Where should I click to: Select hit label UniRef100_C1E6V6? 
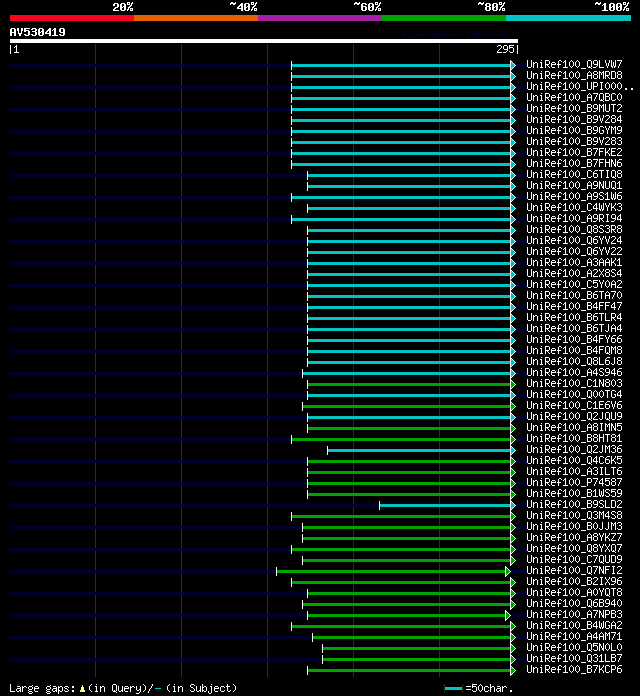(574, 405)
